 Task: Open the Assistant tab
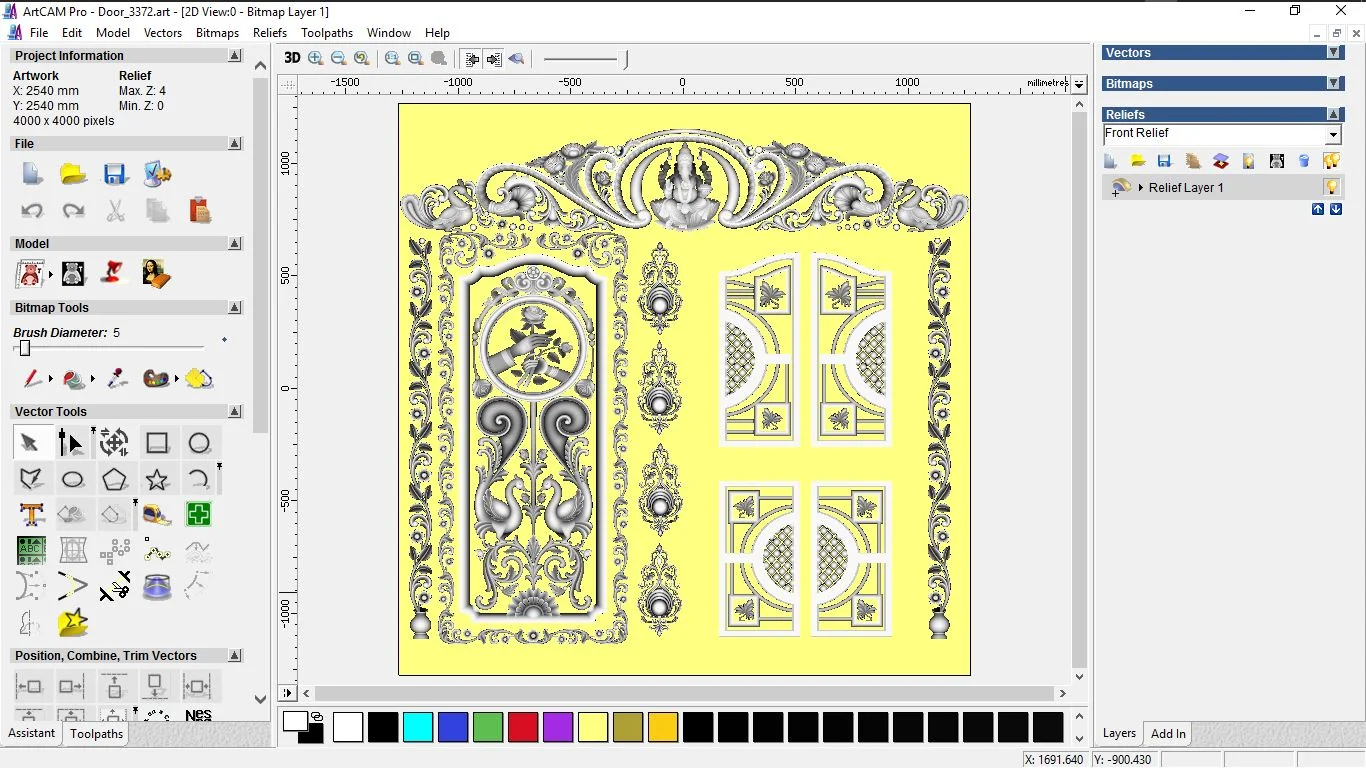click(32, 733)
